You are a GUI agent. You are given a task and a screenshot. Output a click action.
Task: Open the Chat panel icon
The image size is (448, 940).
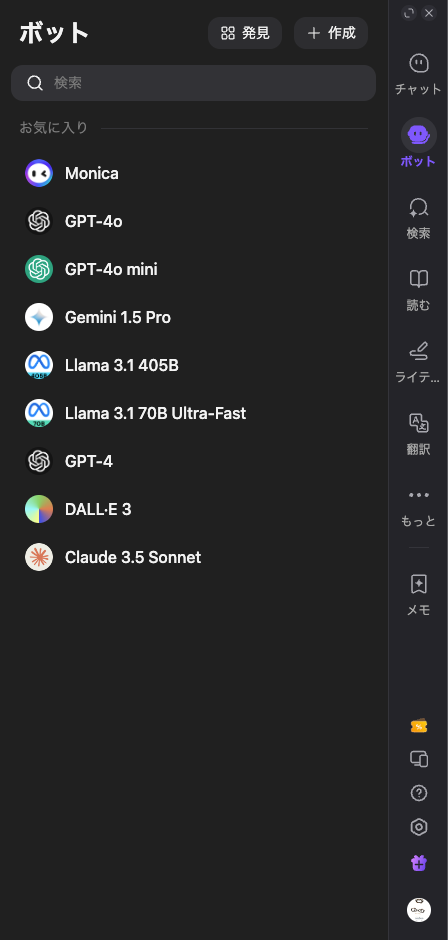click(419, 63)
